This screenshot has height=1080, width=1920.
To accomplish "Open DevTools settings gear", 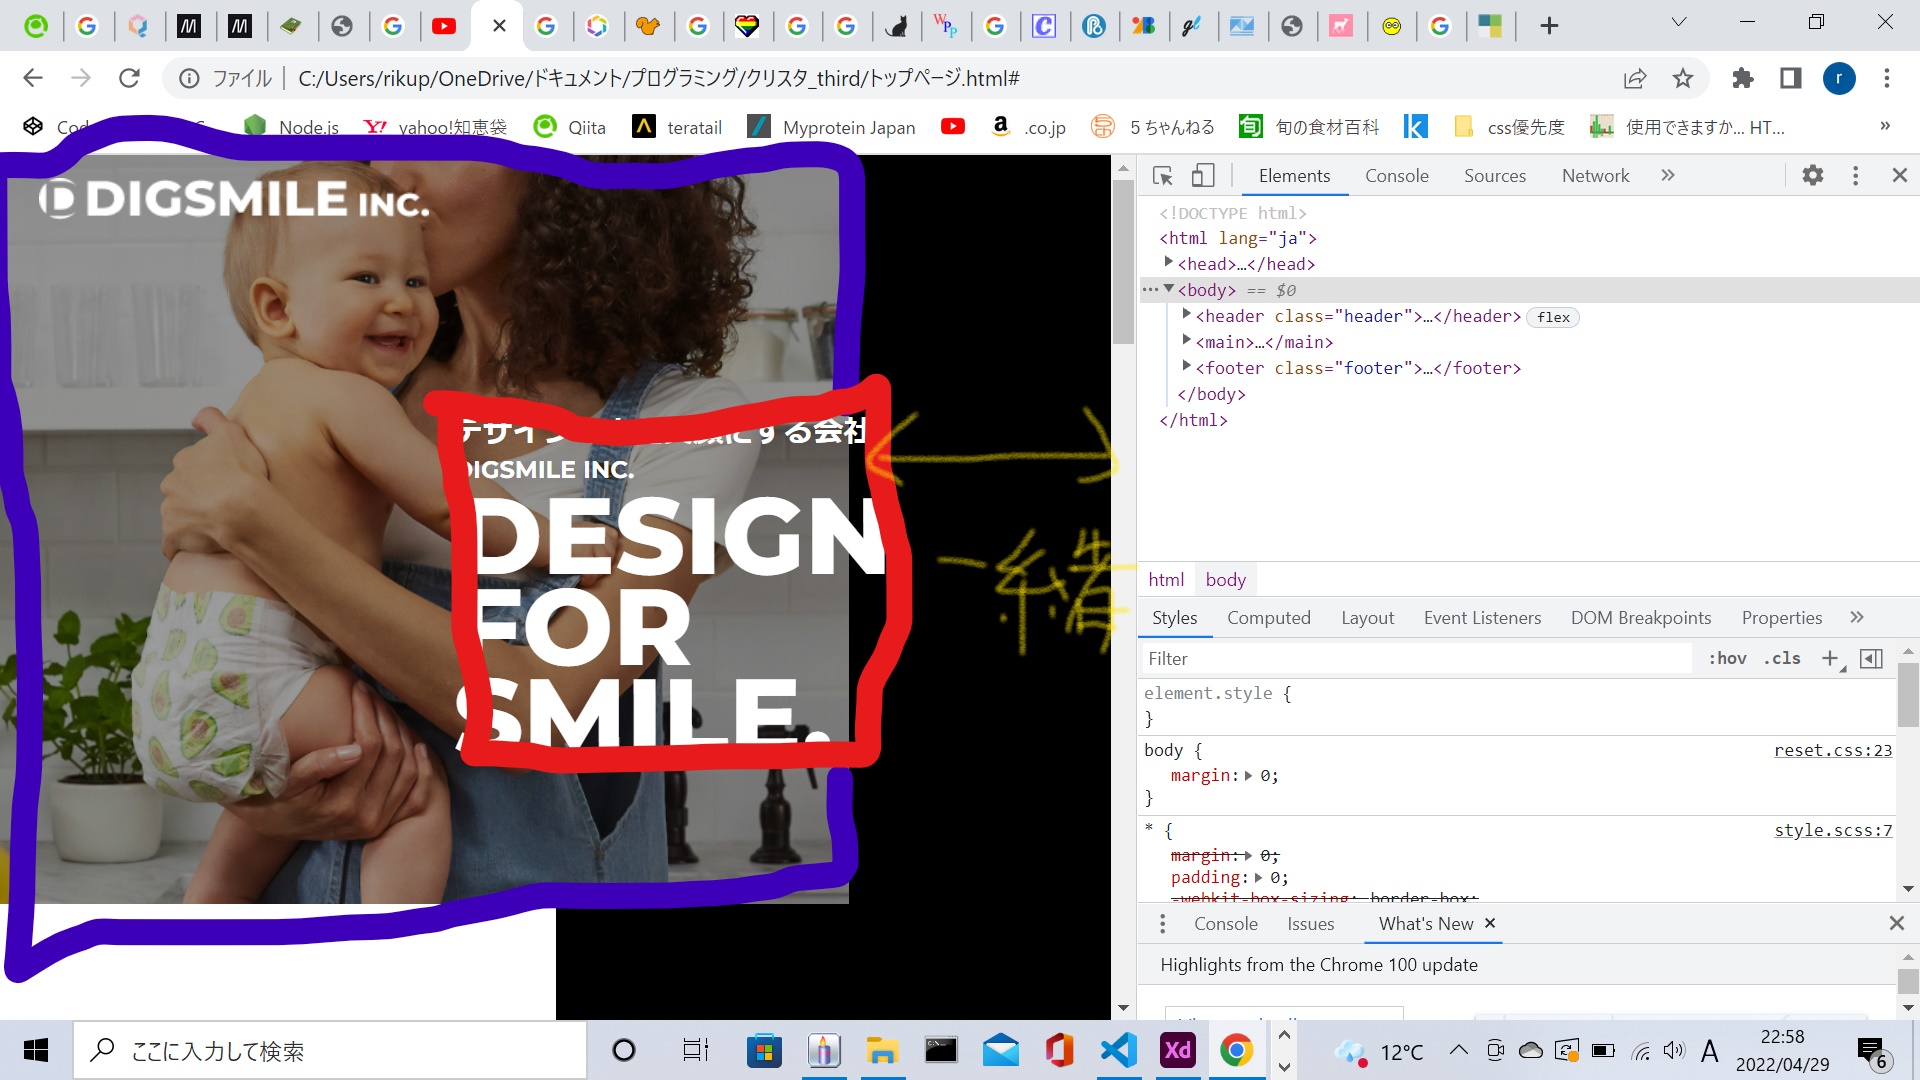I will pos(1812,176).
